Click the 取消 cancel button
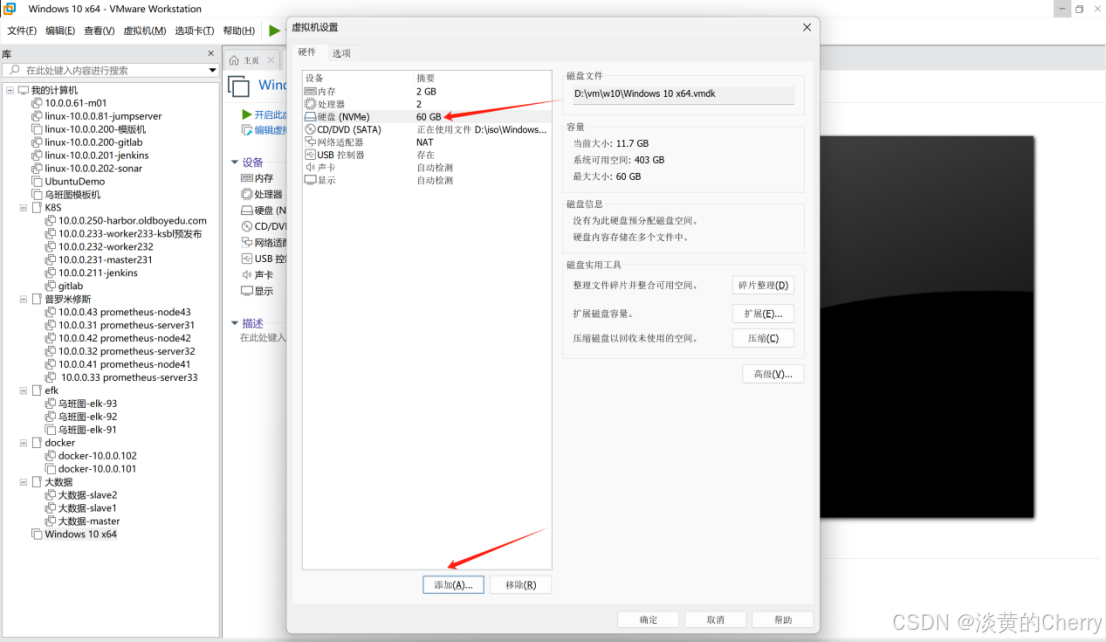The image size is (1106, 642). [715, 619]
